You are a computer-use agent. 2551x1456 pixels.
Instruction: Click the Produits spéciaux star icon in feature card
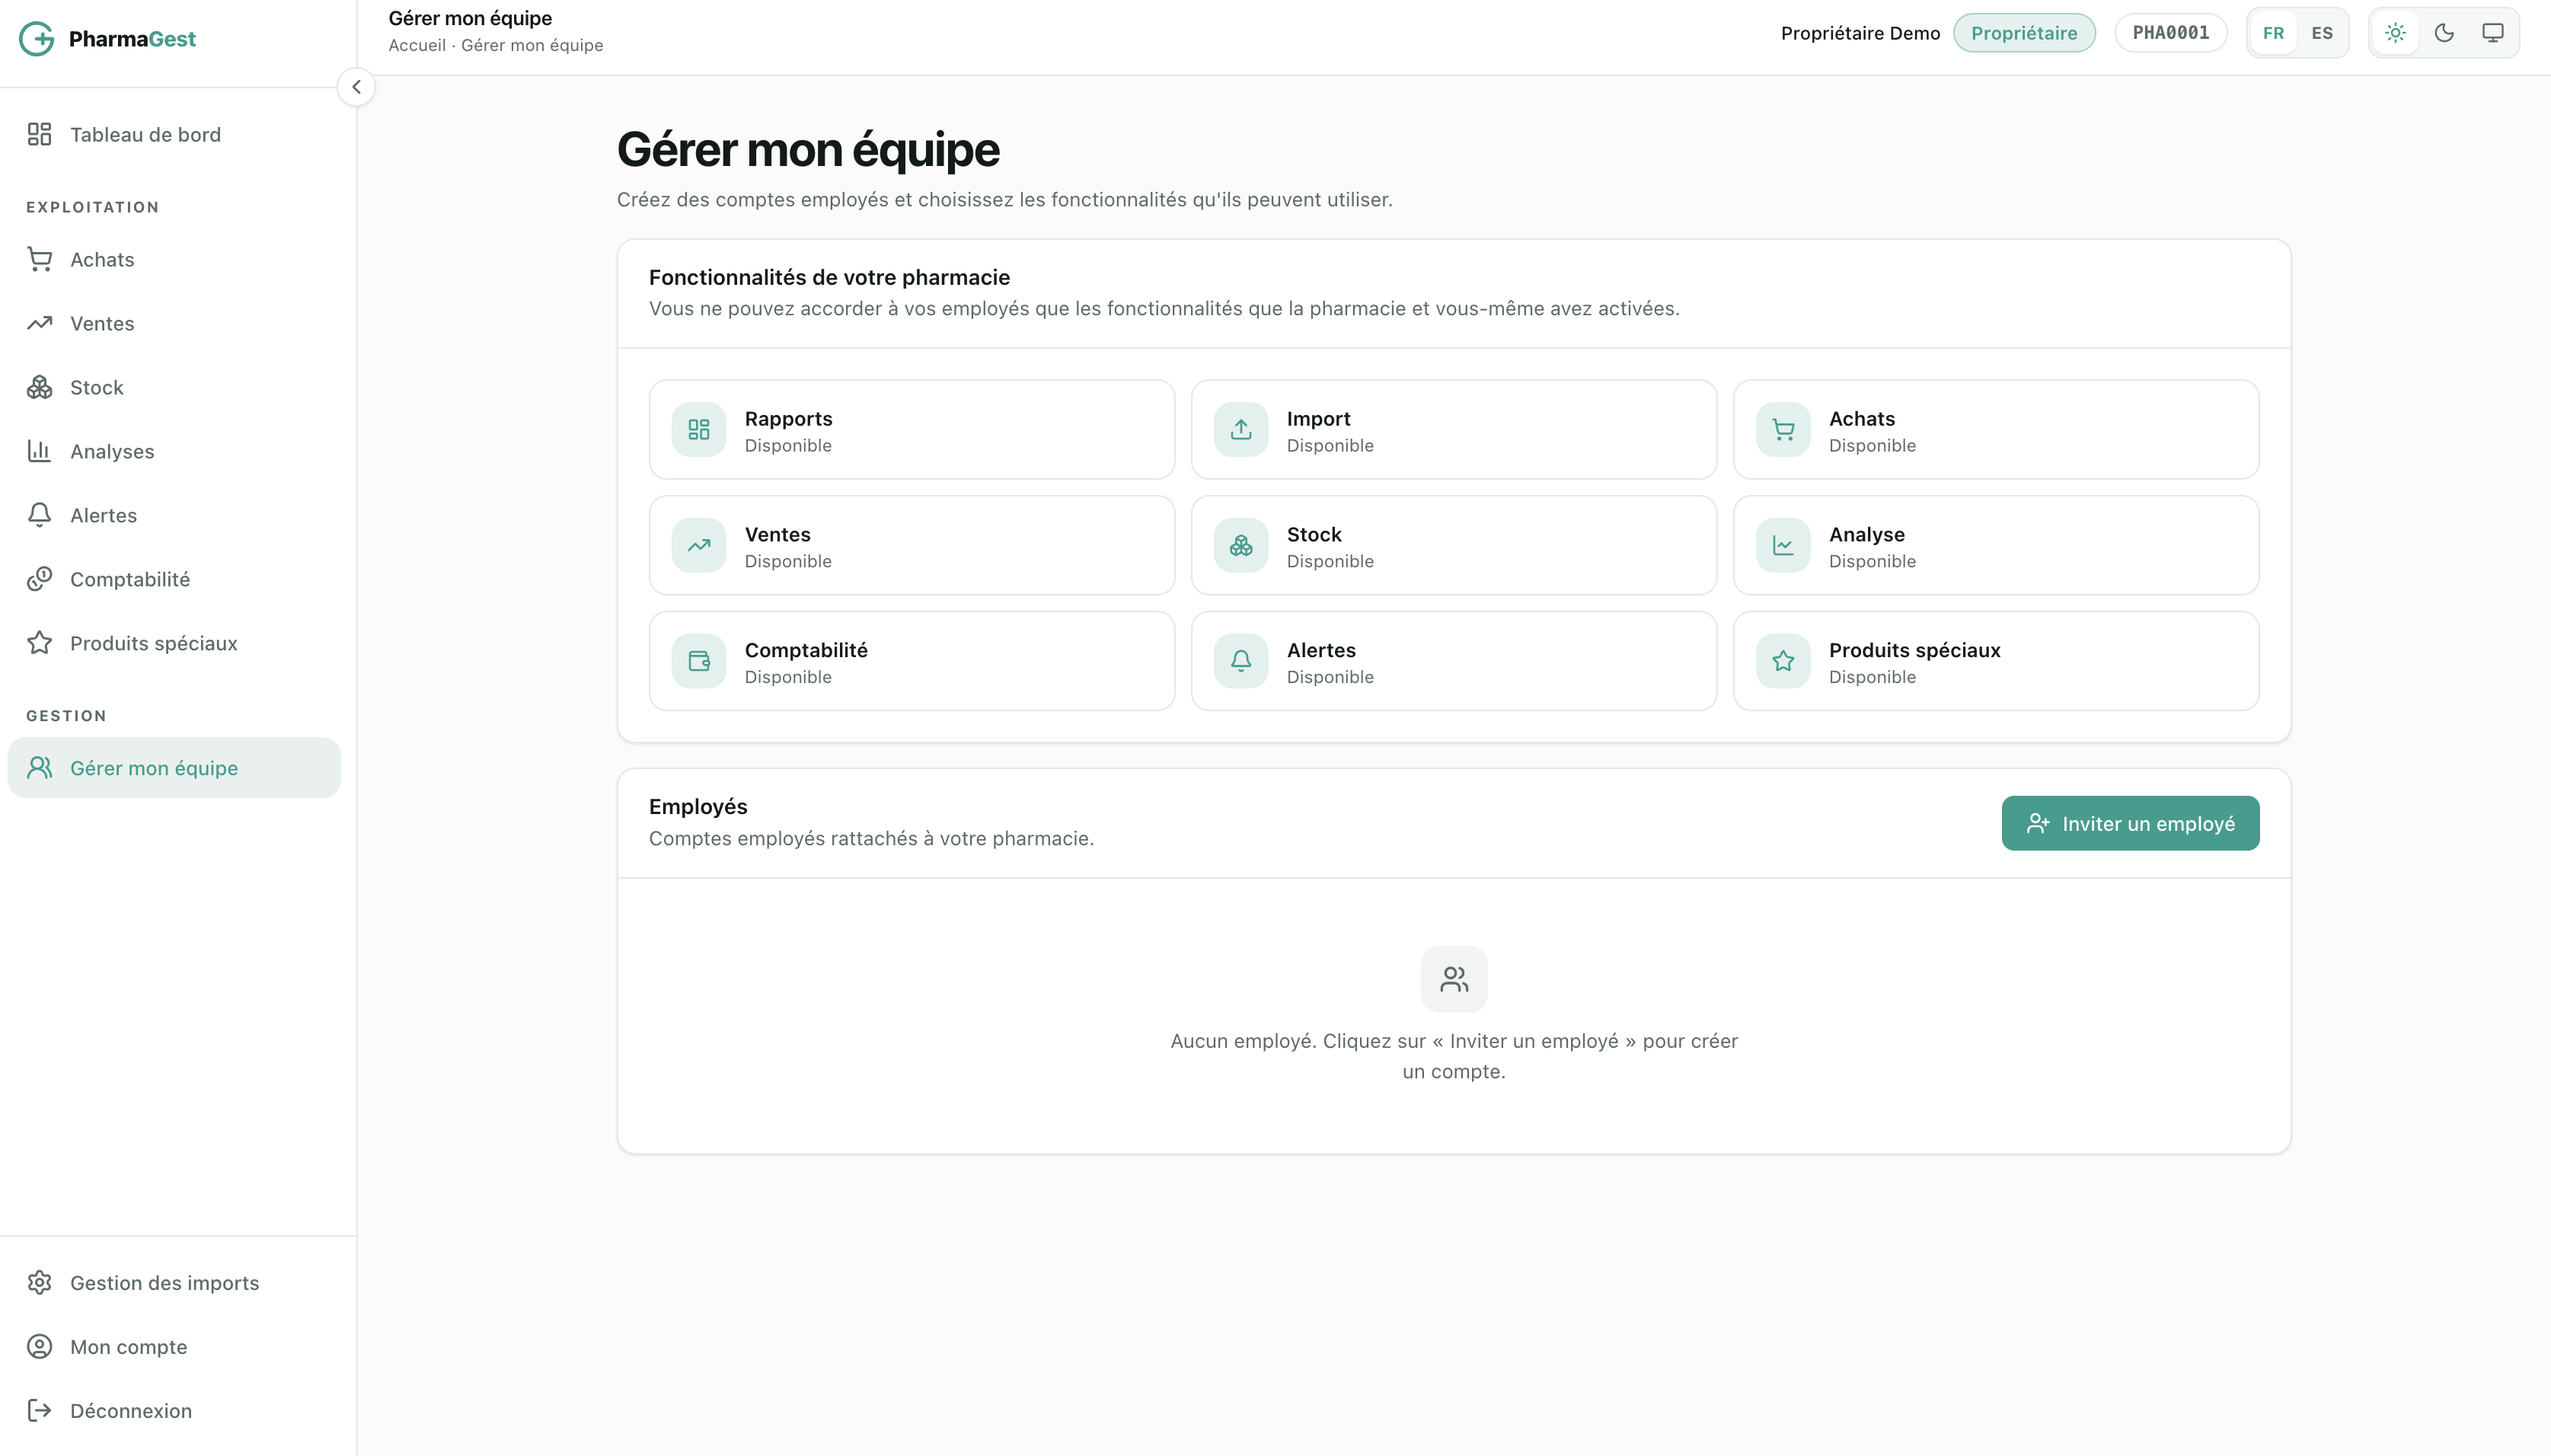coord(1783,662)
